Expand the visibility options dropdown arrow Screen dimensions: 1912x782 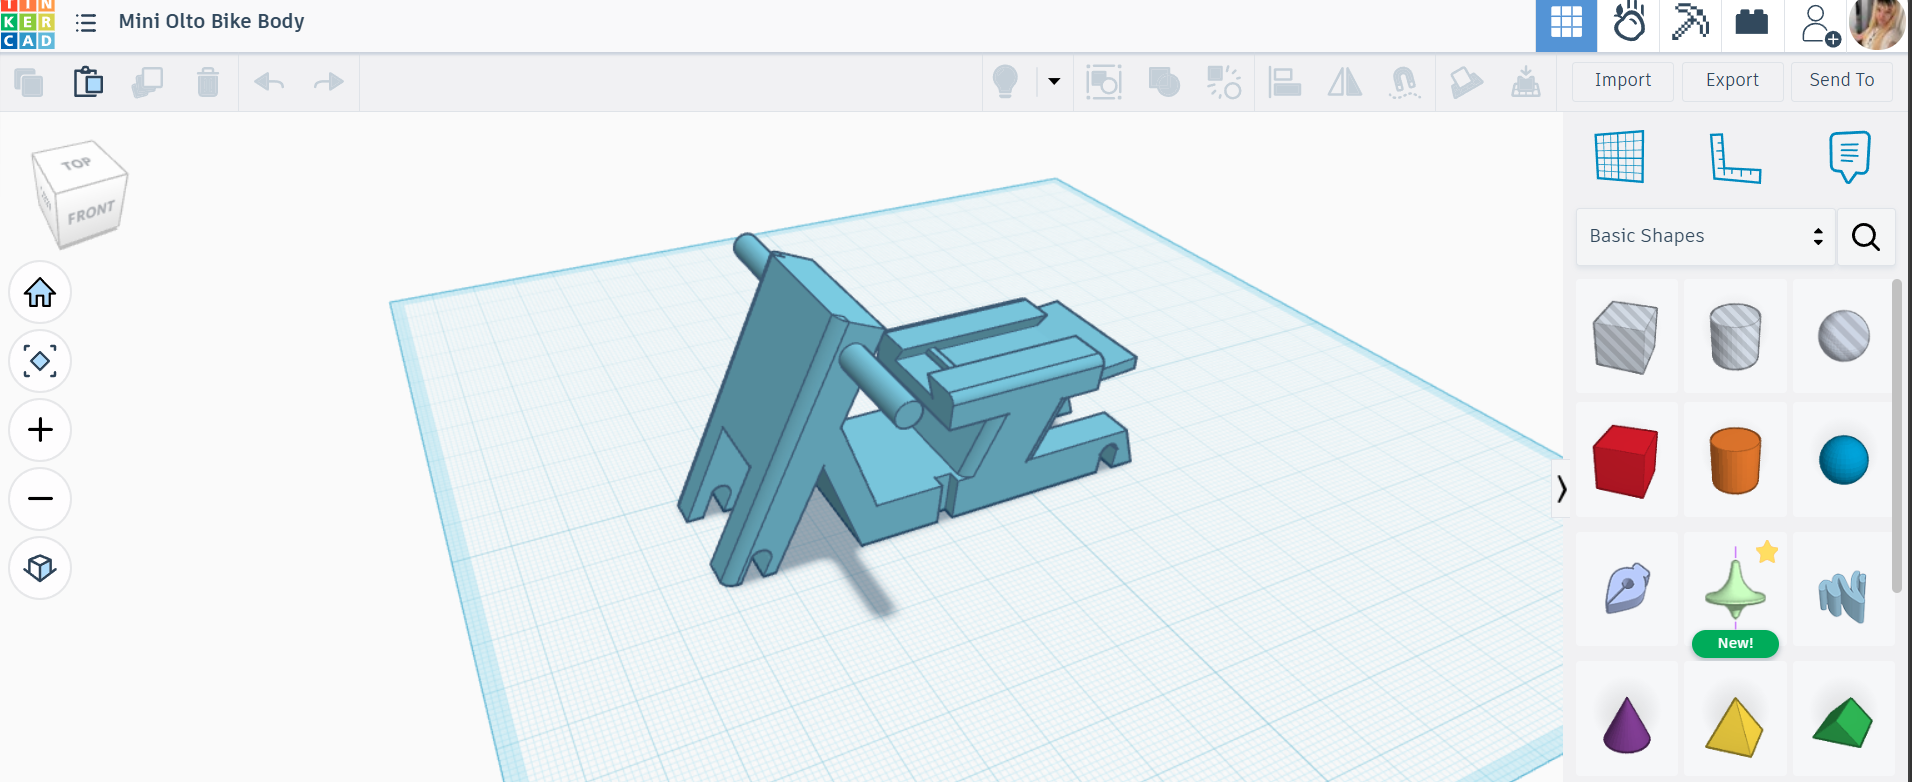[1054, 82]
